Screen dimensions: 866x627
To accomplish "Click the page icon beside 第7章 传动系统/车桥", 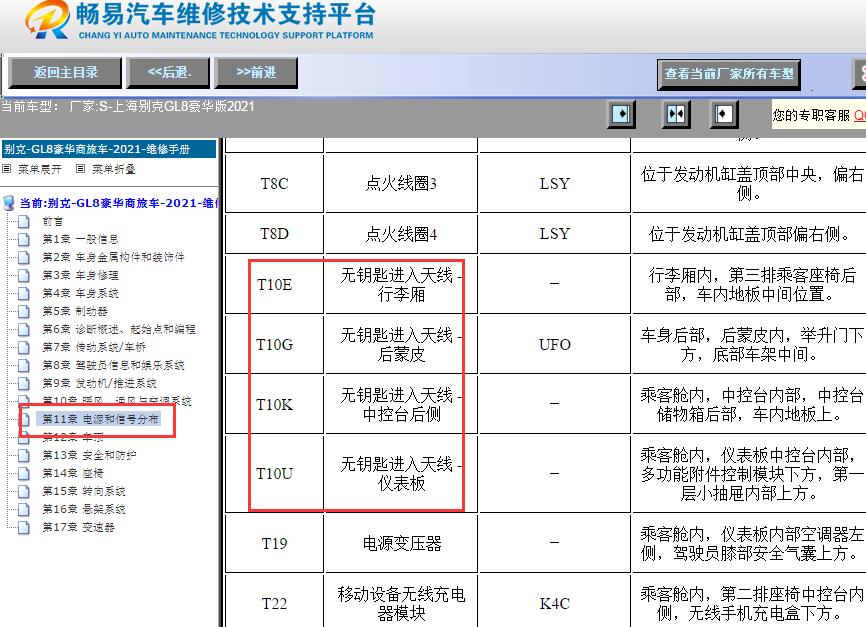I will click(x=24, y=347).
